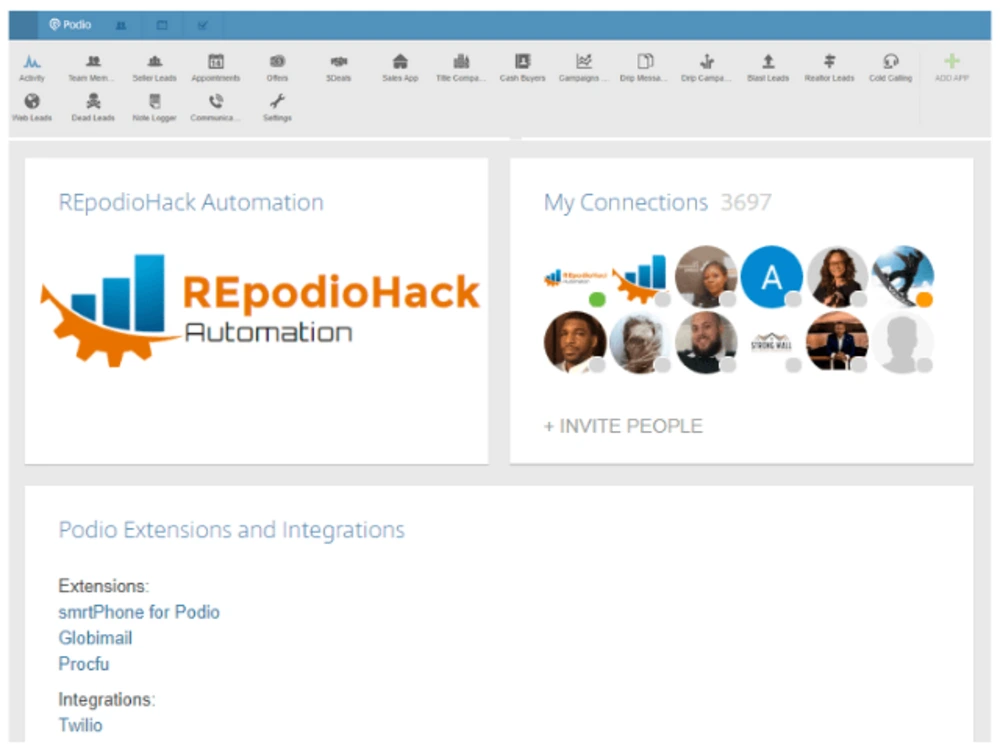The height and width of the screenshot is (750, 1000).
Task: Open the Drip Messages app
Action: (x=644, y=68)
